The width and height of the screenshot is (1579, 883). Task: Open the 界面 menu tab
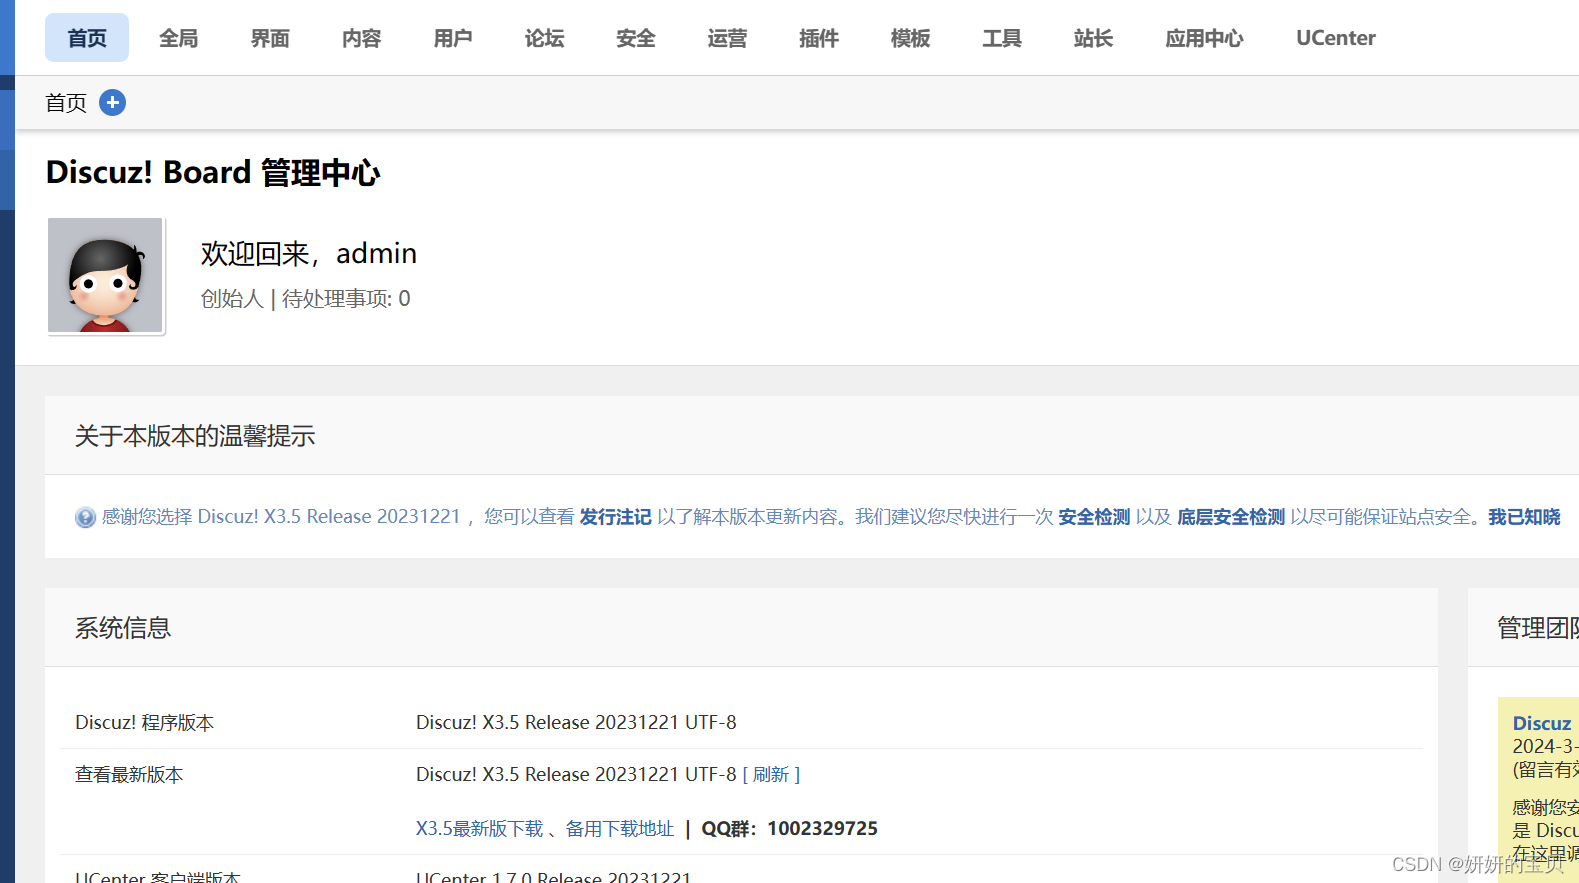[x=270, y=38]
